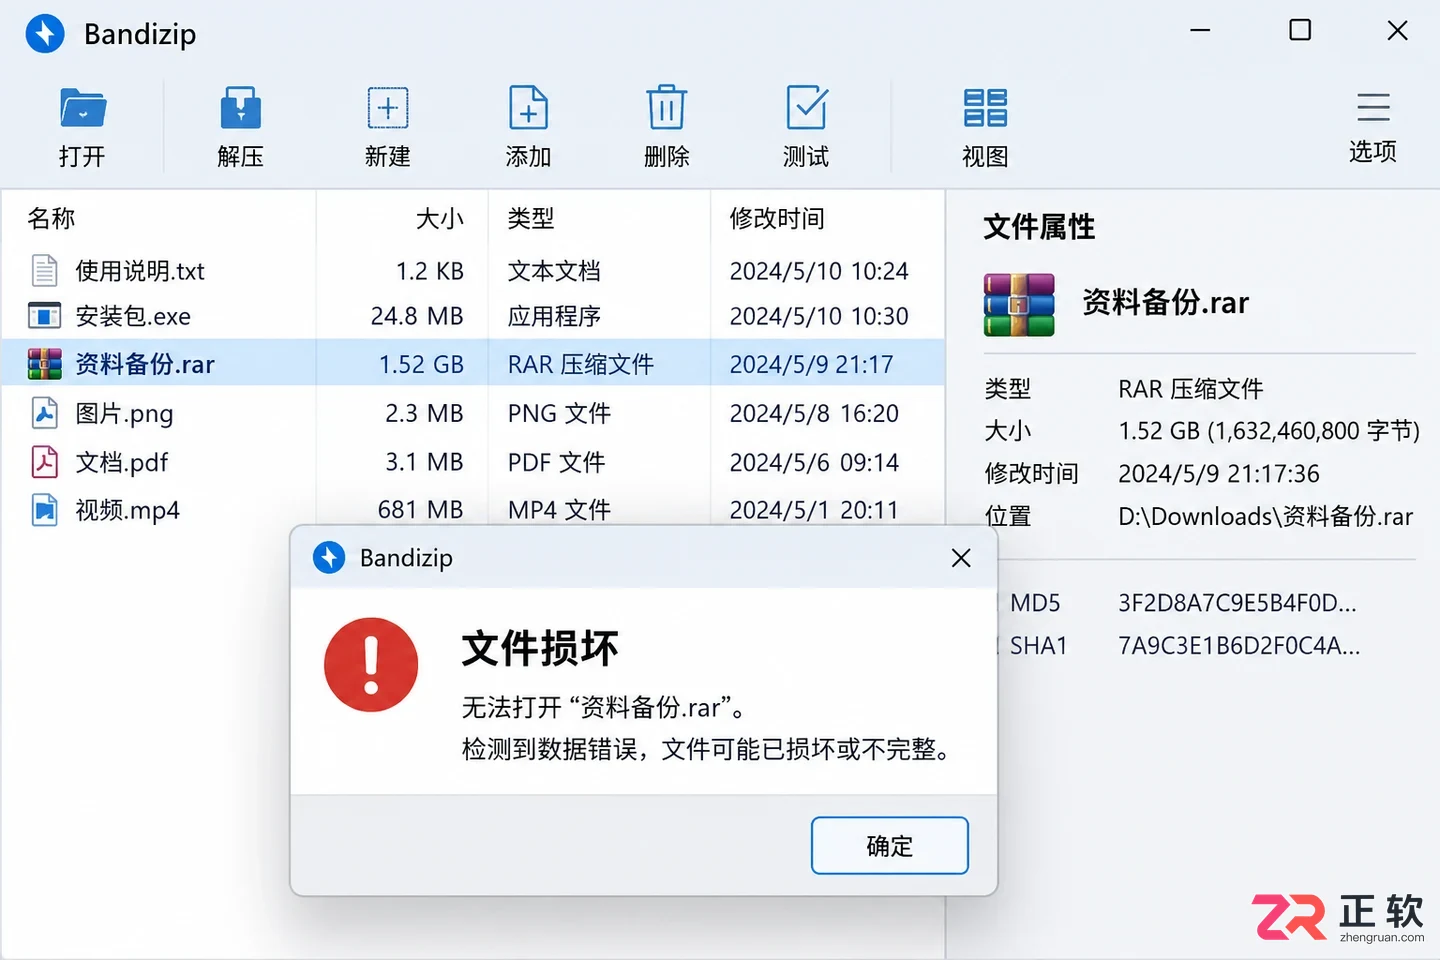Close the 文件损坏 error dialog
The image size is (1440, 960).
click(961, 558)
